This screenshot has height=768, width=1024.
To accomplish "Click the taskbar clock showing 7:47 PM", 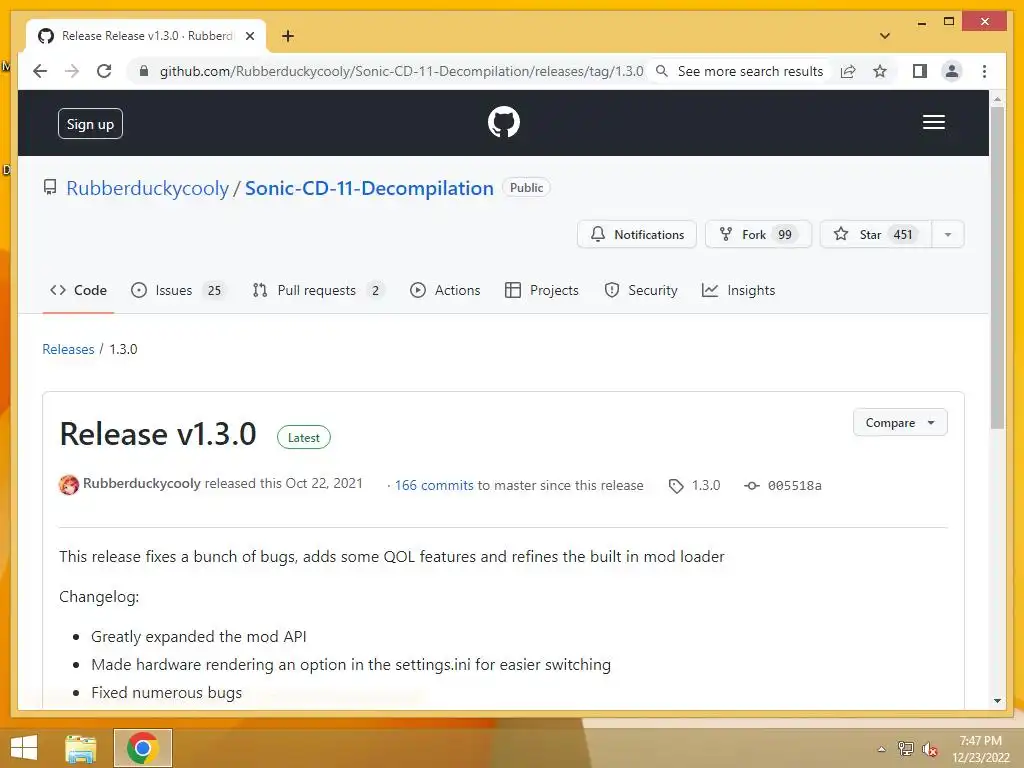I will click(x=980, y=749).
